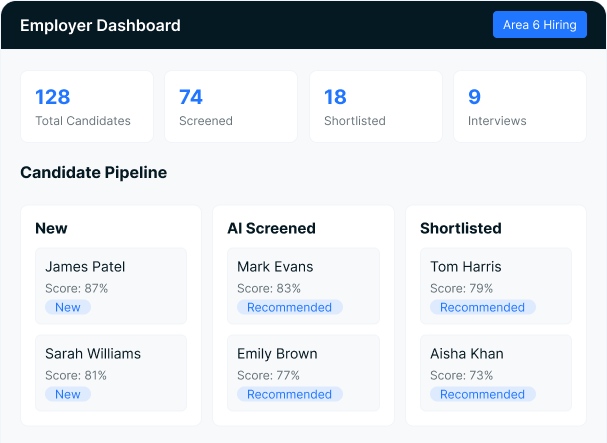
Task: Click the New column heading
Action: [51, 228]
